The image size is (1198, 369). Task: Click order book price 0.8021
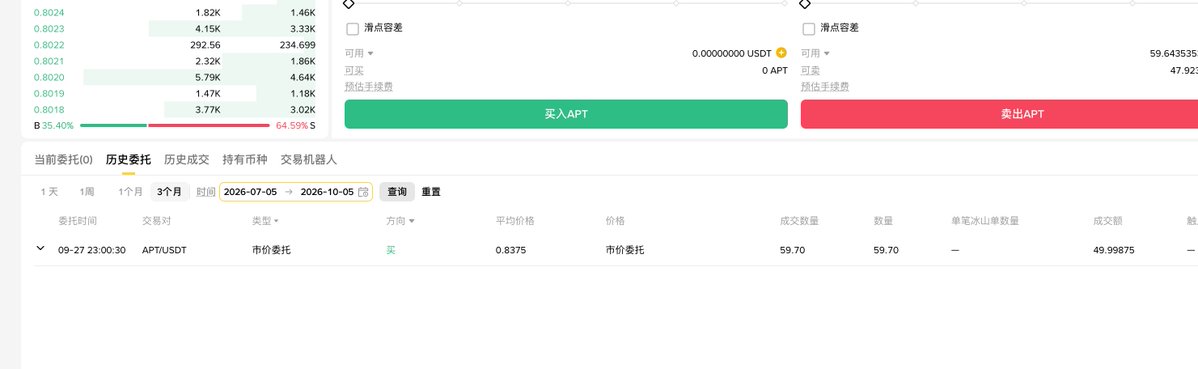tap(49, 61)
